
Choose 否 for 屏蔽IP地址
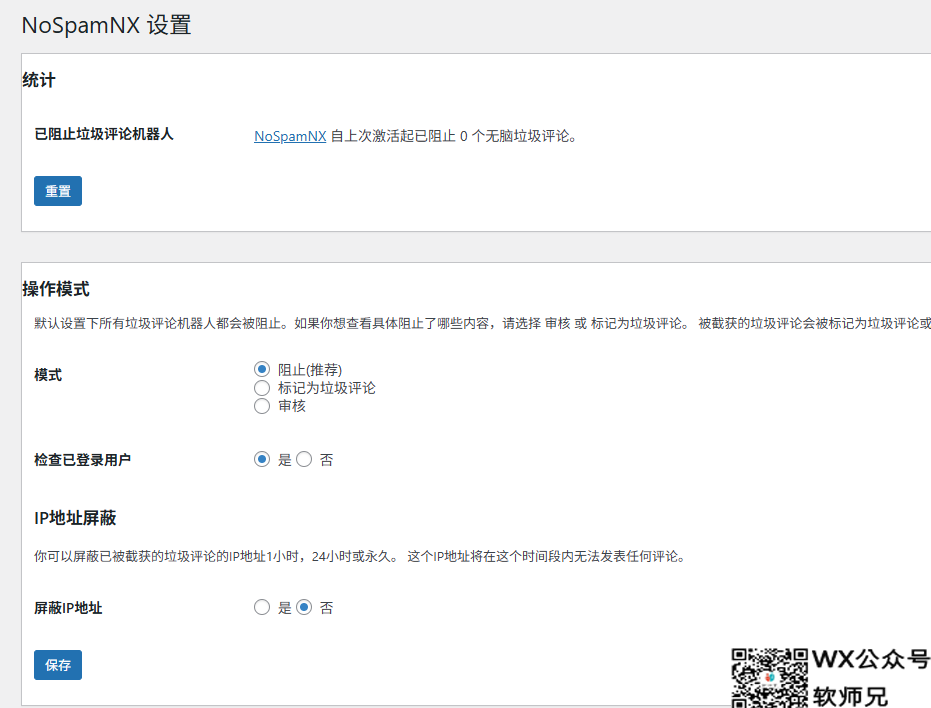click(x=304, y=608)
